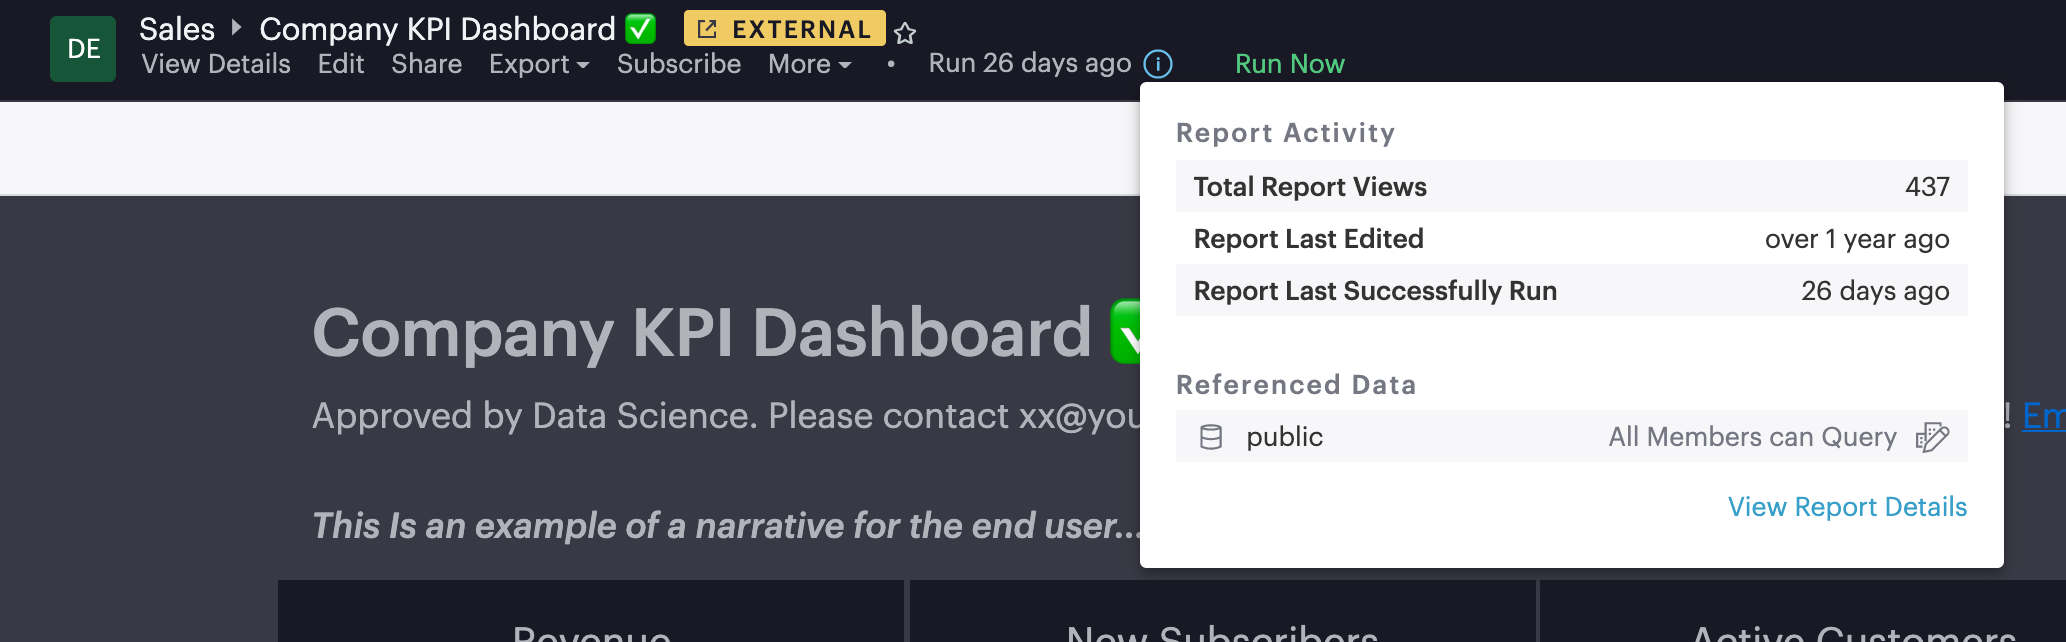This screenshot has height=642, width=2066.
Task: Choose Edit from the report menu
Action: coord(340,64)
